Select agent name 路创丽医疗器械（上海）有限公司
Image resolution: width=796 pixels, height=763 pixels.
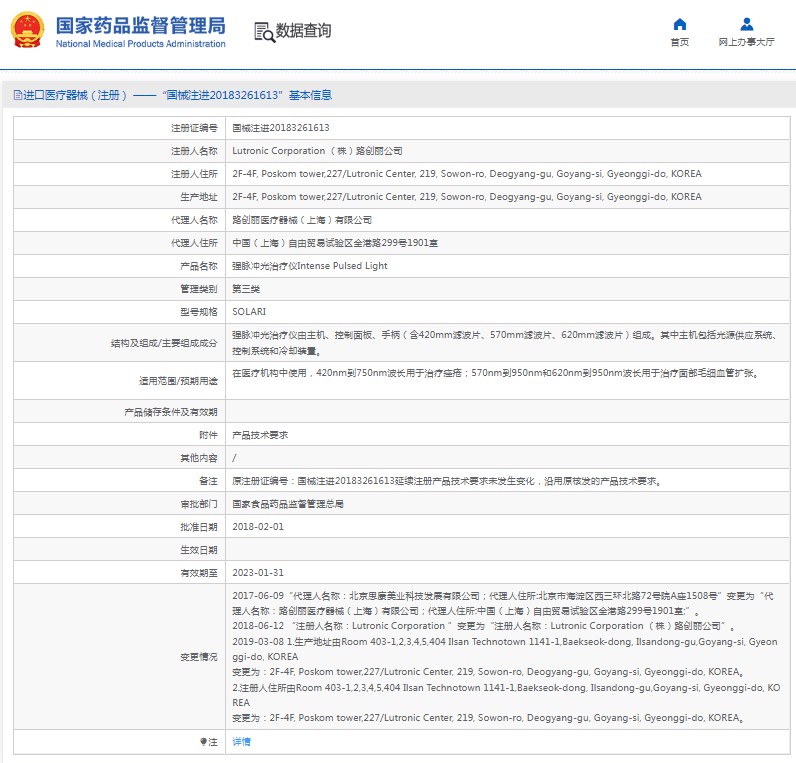click(302, 220)
